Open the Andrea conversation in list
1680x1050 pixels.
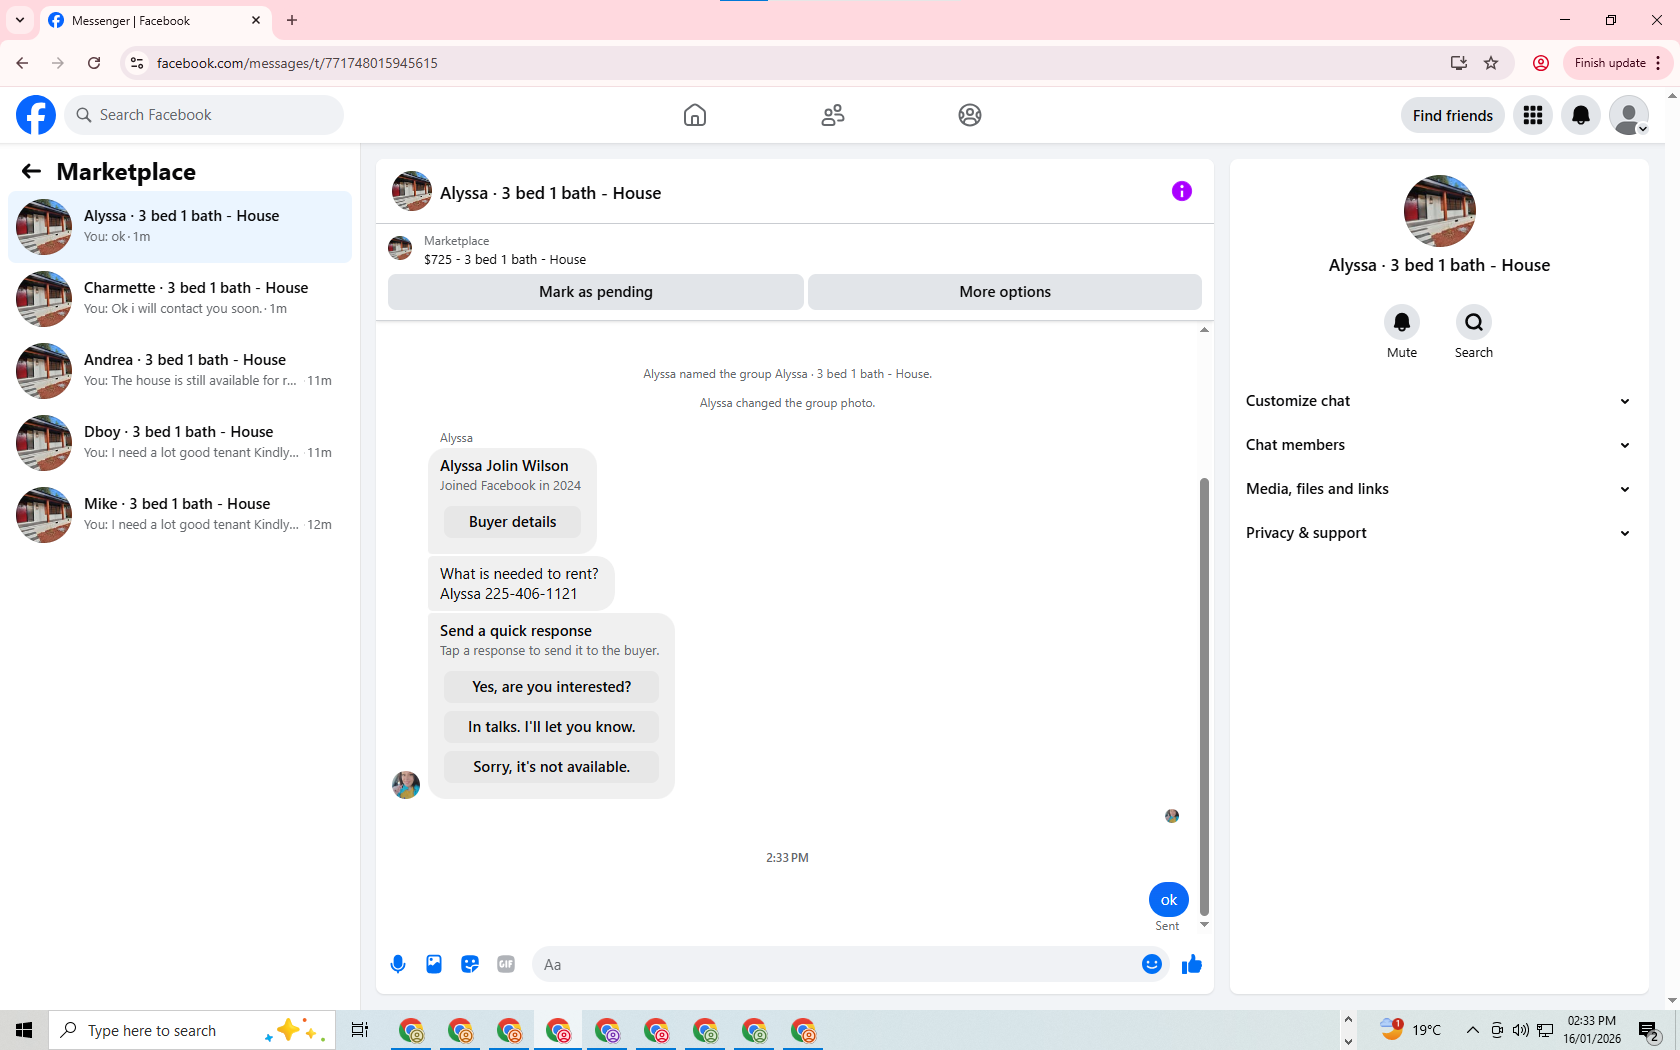[180, 371]
